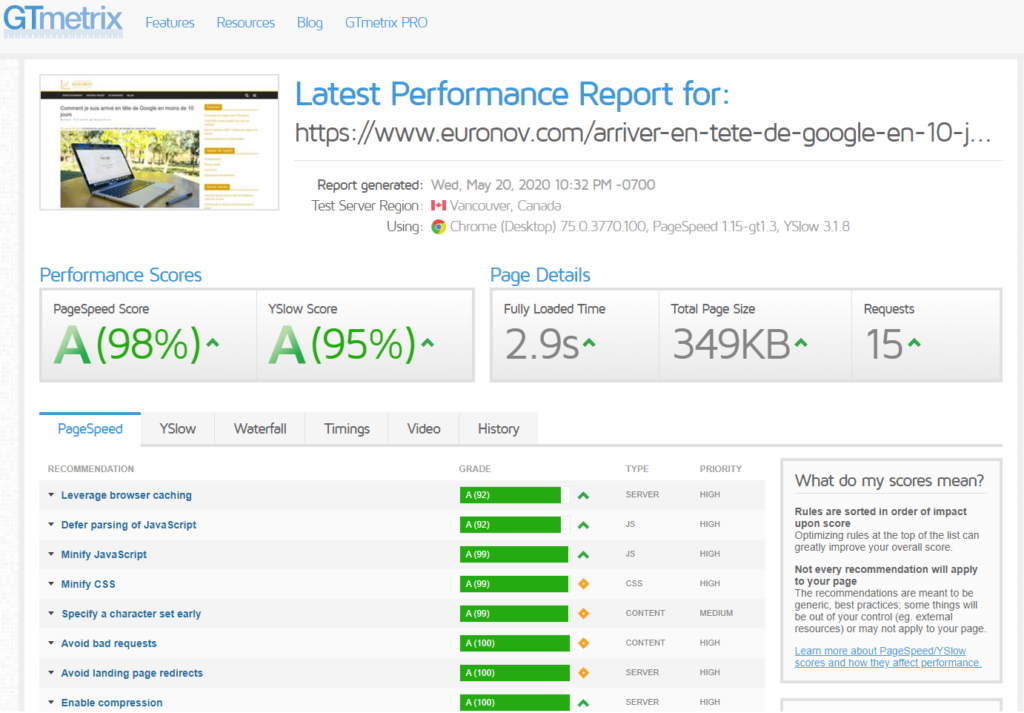The image size is (1024, 713).
Task: Open the tested page screenshot thumbnail
Action: (x=159, y=142)
